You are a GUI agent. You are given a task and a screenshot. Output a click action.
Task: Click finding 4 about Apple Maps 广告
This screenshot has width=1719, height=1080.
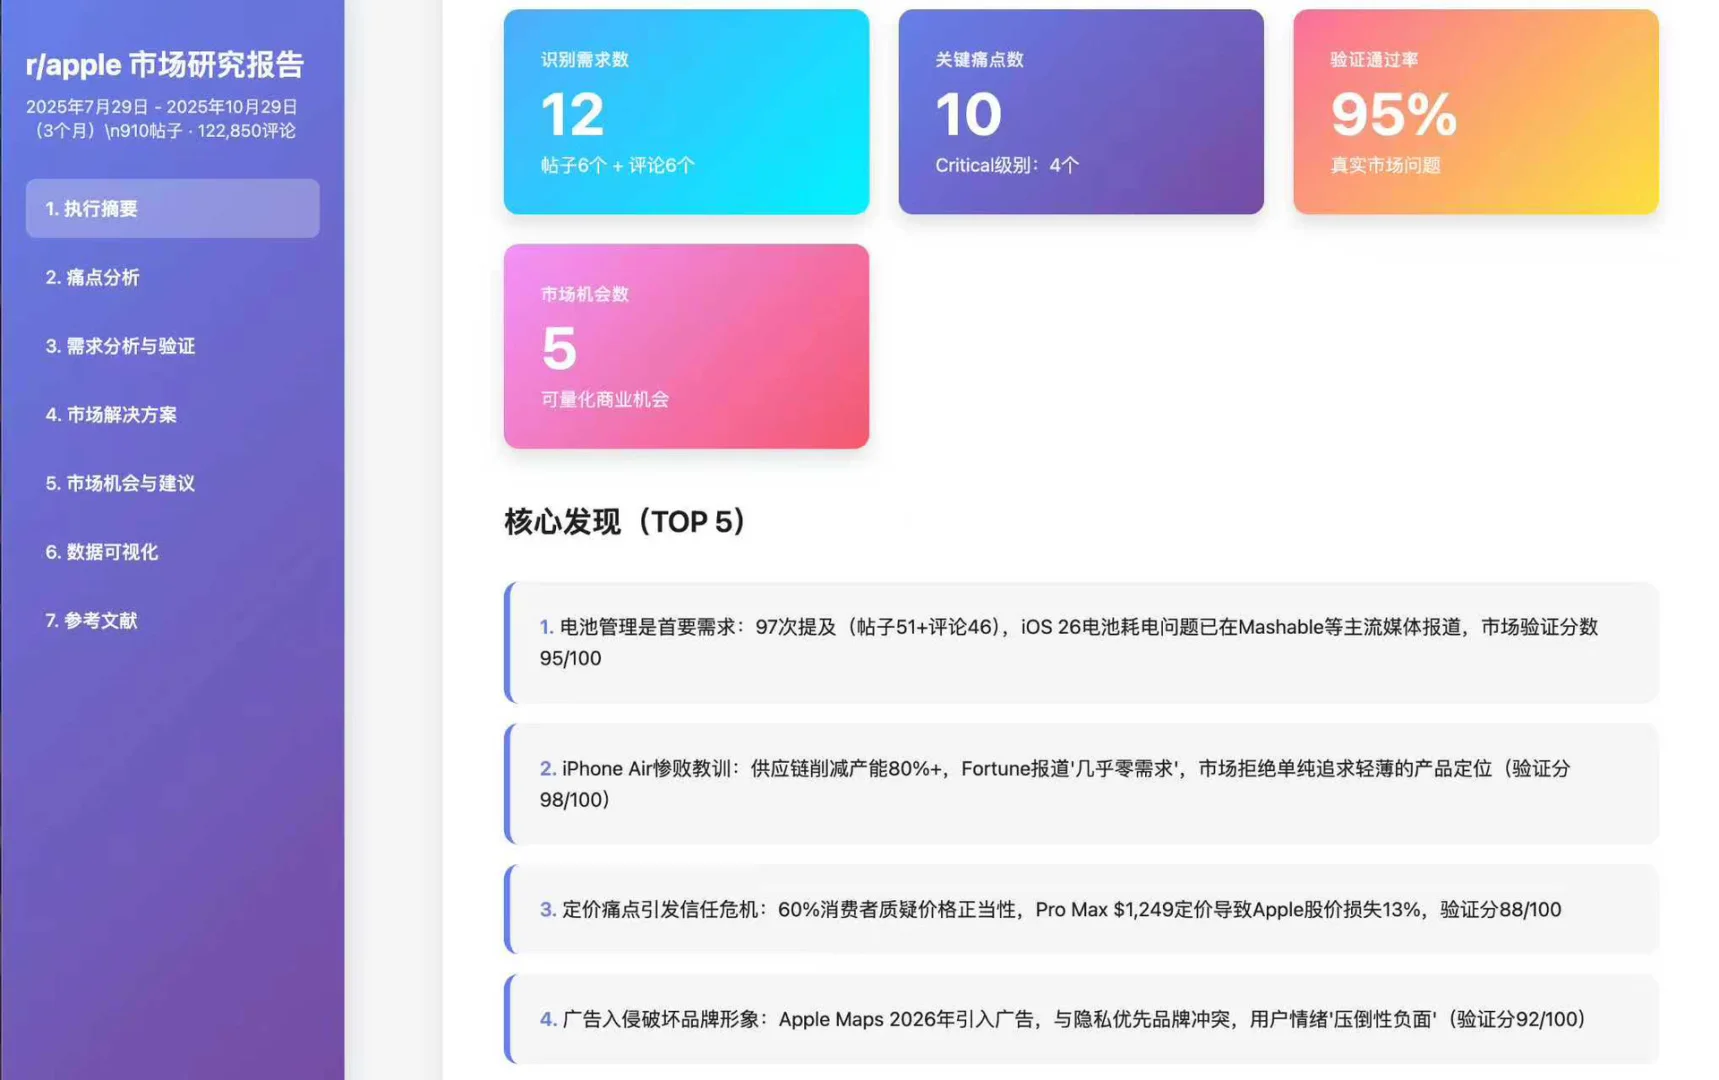tap(1080, 1019)
